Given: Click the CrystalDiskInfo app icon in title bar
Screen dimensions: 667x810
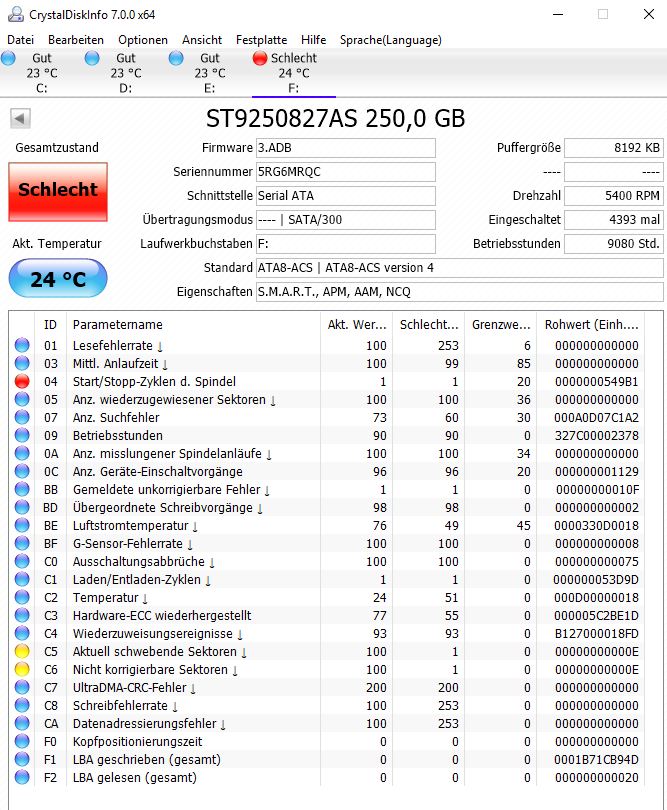Looking at the screenshot, I should [15, 14].
